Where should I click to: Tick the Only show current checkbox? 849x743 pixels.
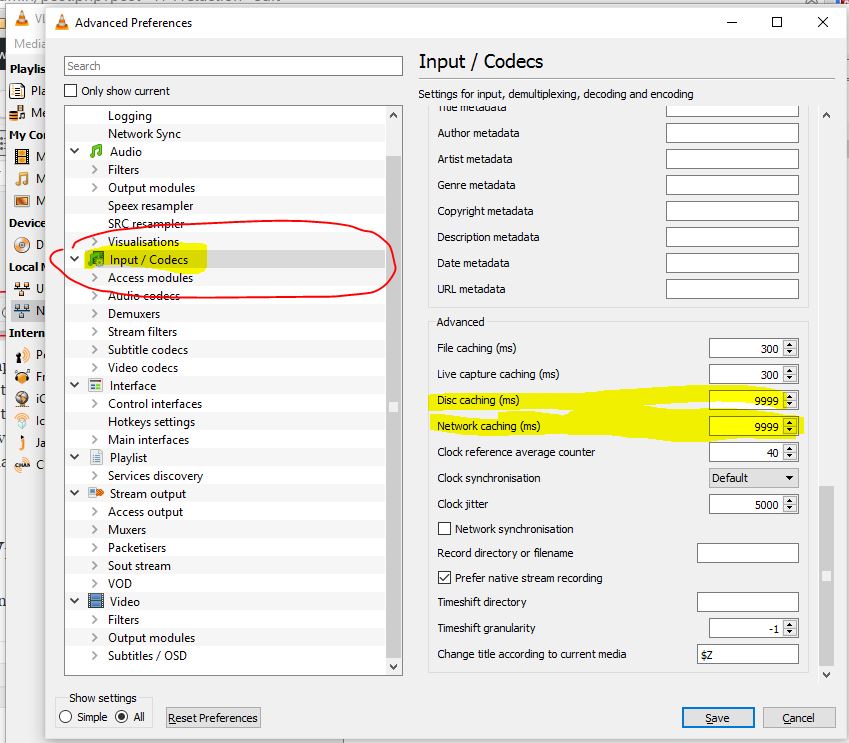click(71, 91)
